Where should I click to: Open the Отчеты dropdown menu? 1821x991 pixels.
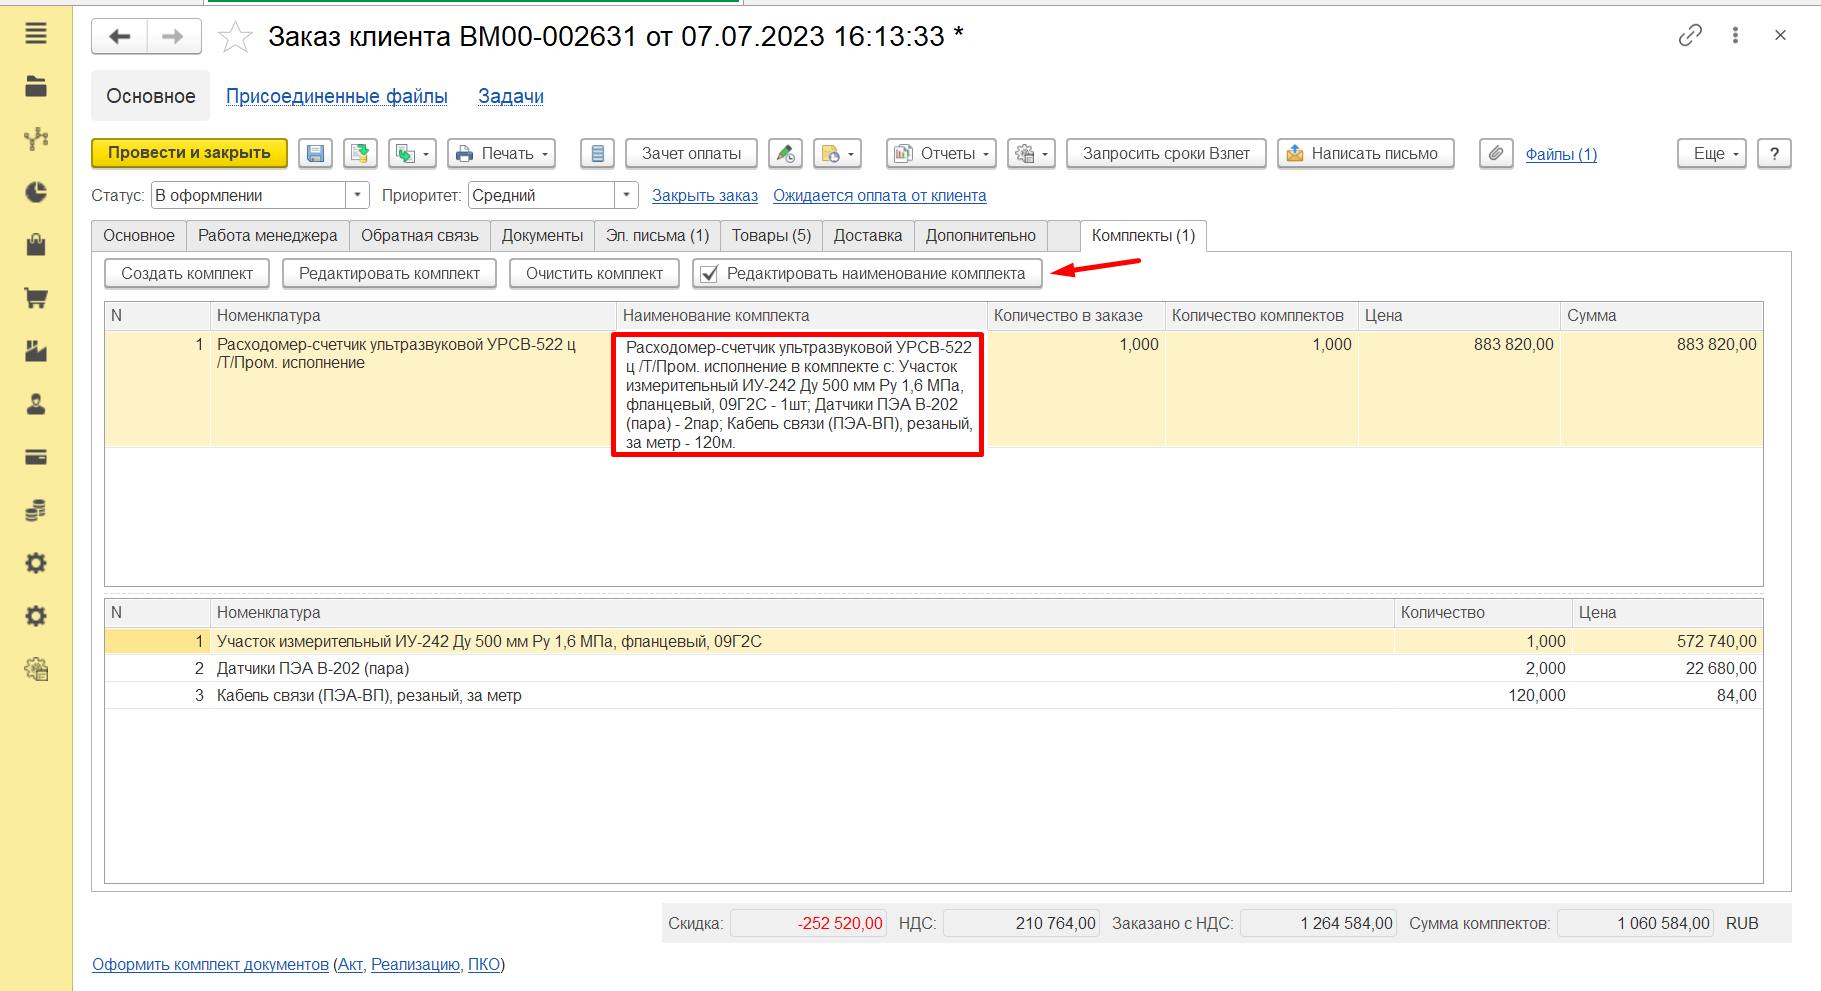(941, 153)
